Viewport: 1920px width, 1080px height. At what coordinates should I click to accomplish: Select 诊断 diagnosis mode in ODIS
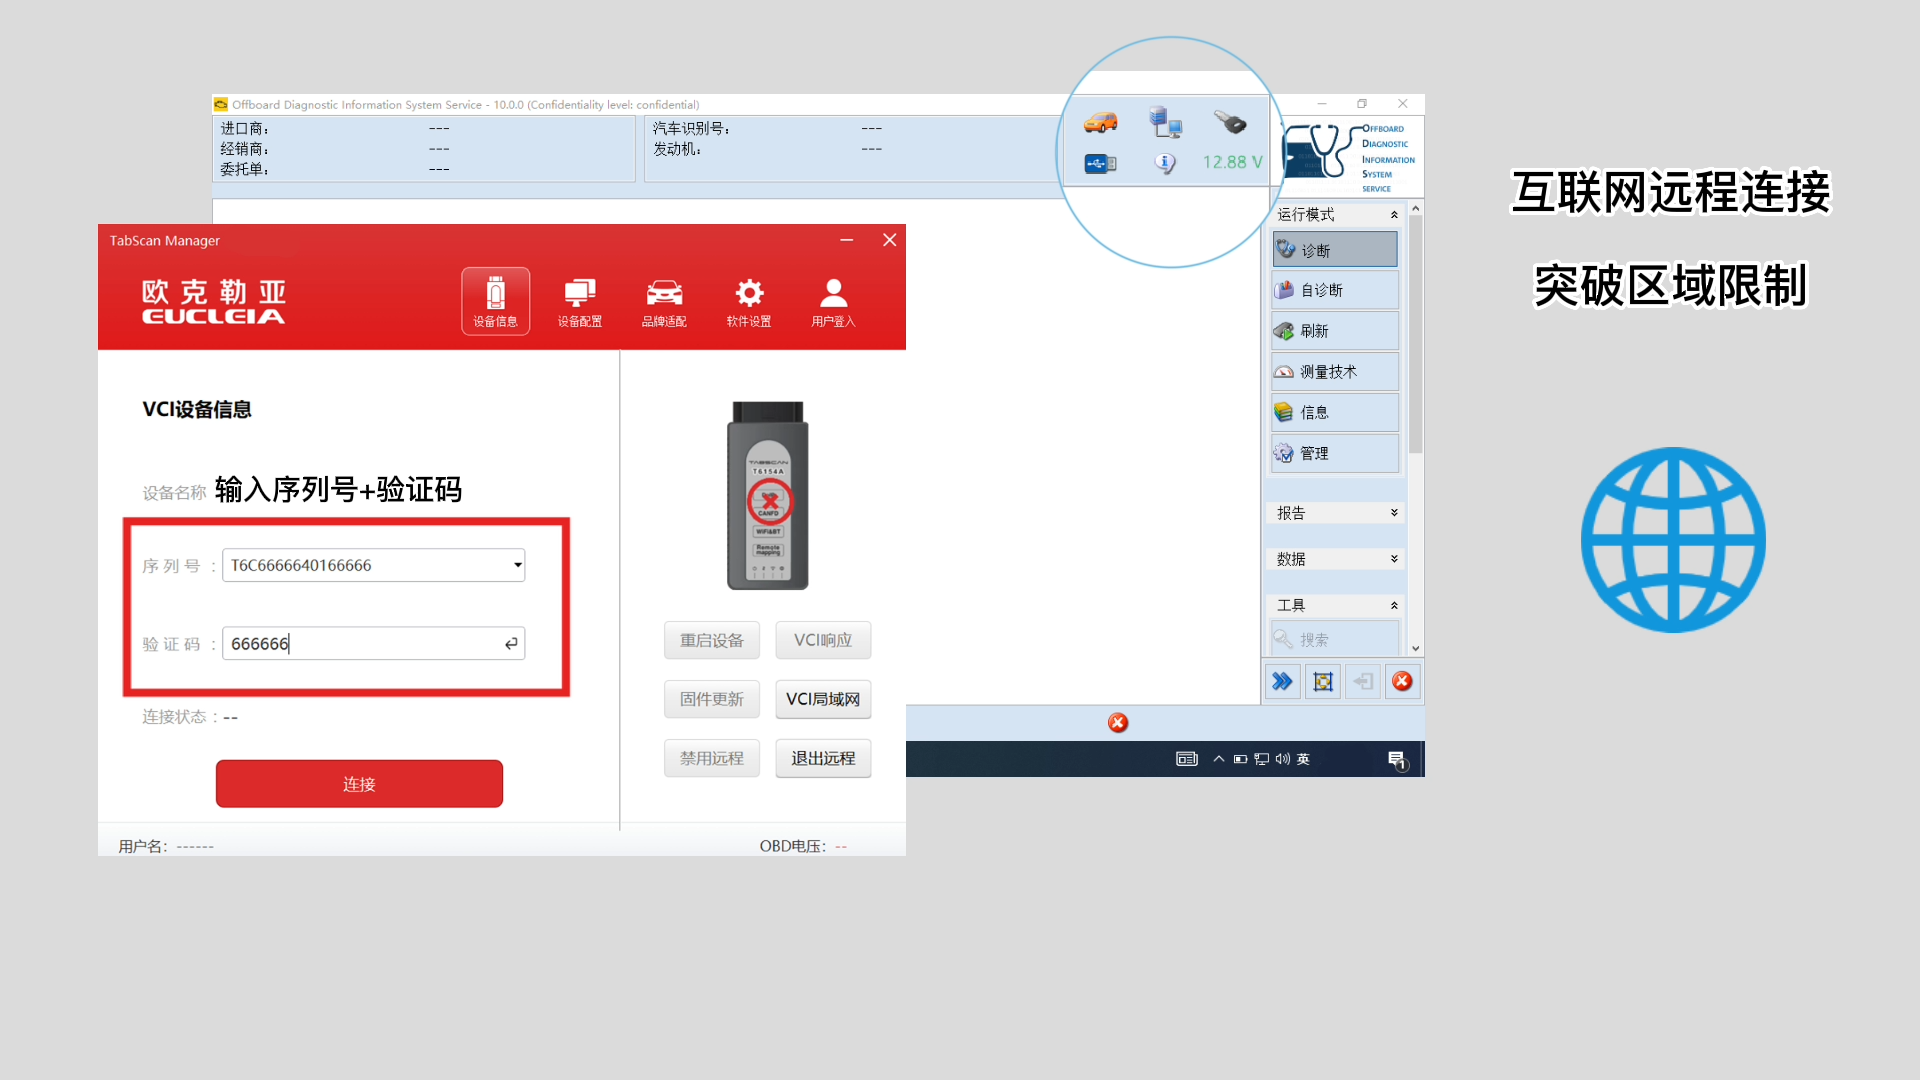[1335, 250]
